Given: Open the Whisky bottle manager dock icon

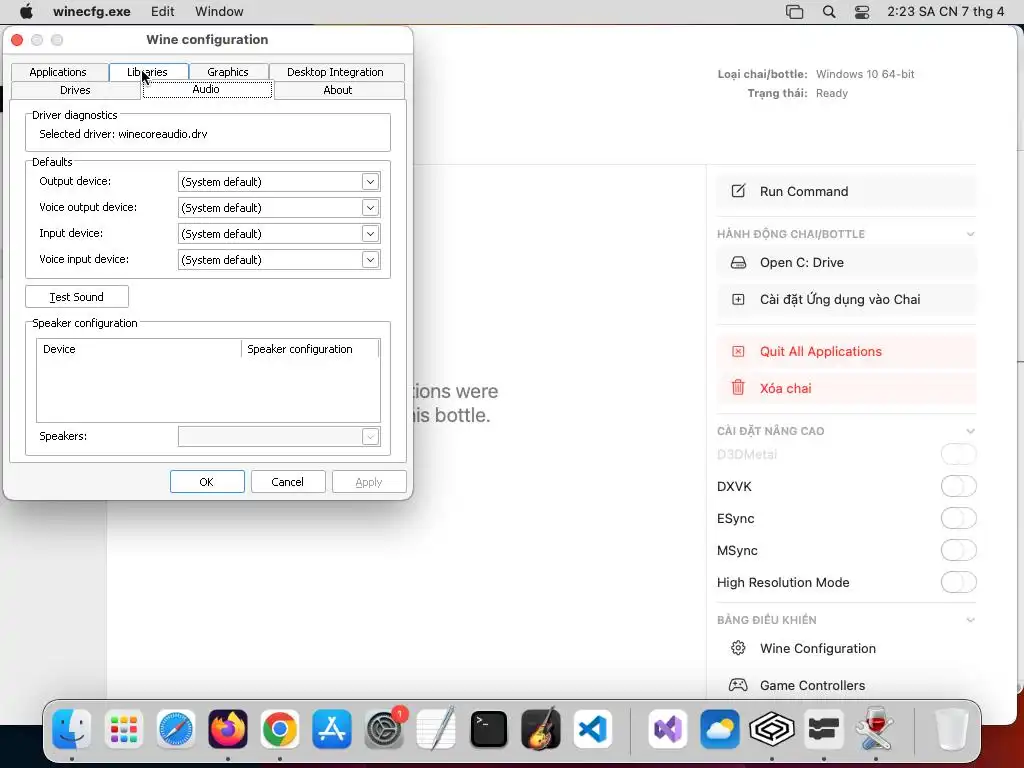Looking at the screenshot, I should coord(824,729).
